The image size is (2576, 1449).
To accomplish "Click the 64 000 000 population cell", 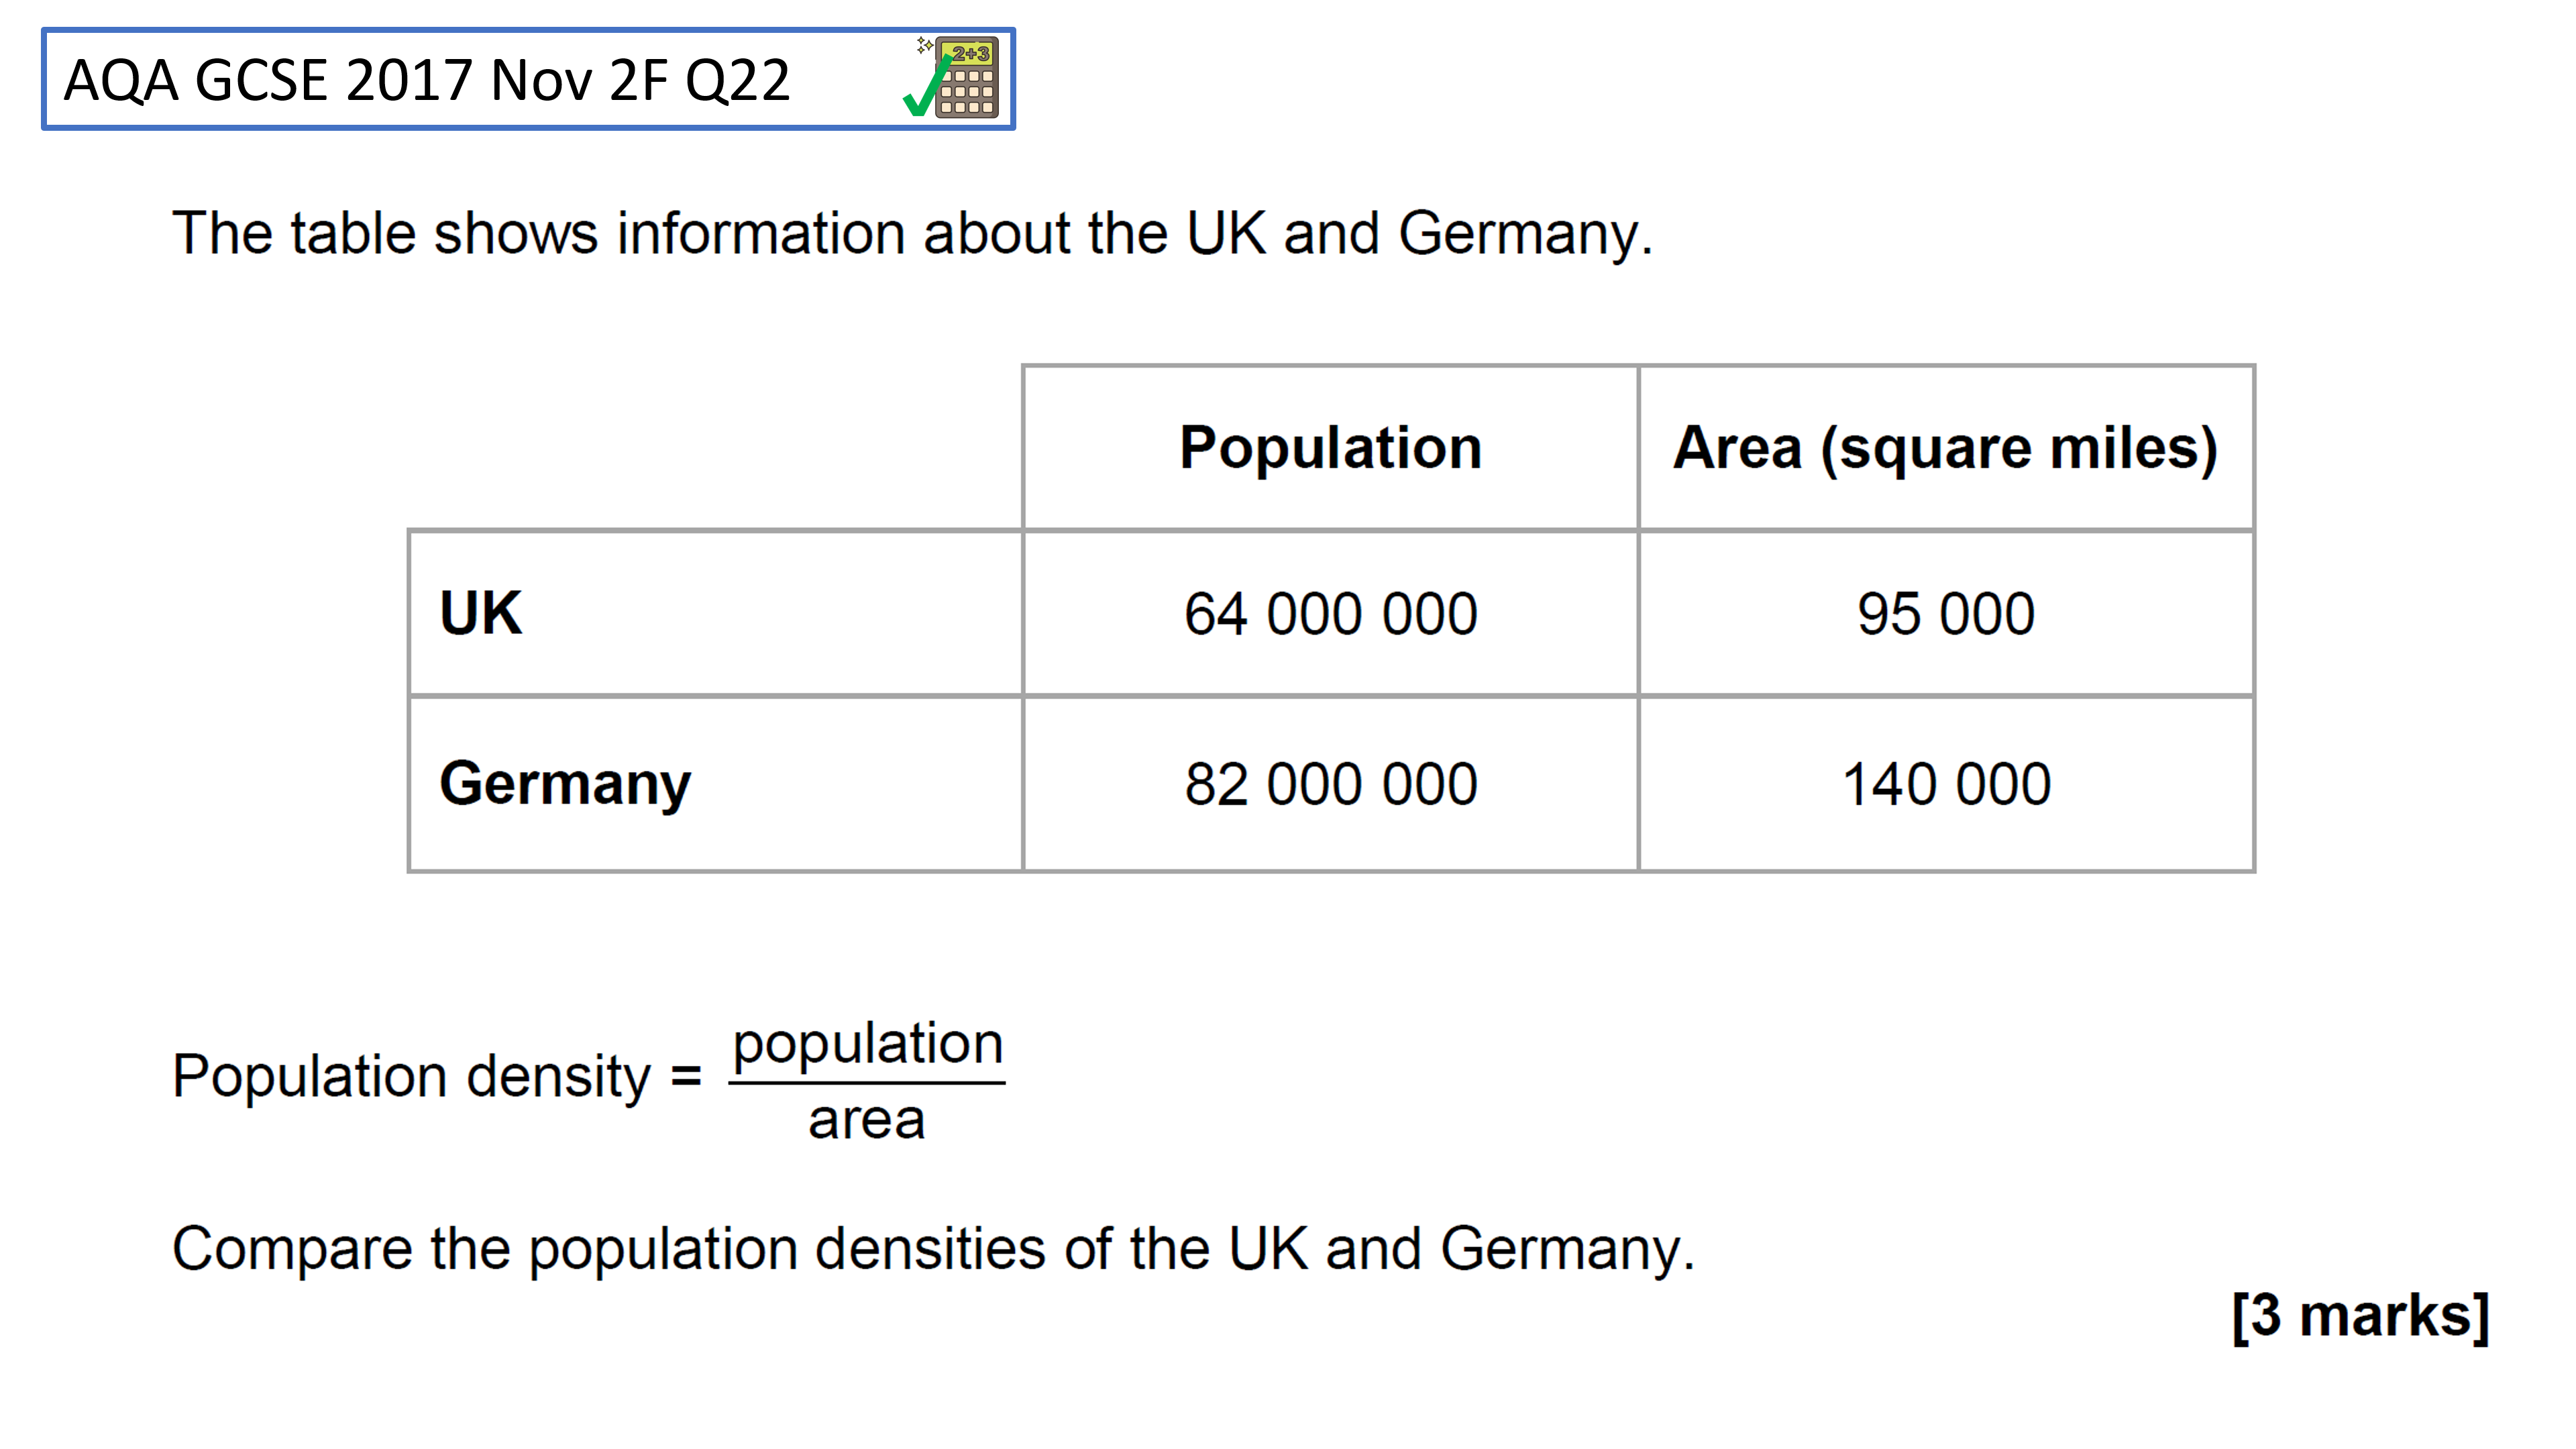I will click(x=1330, y=613).
